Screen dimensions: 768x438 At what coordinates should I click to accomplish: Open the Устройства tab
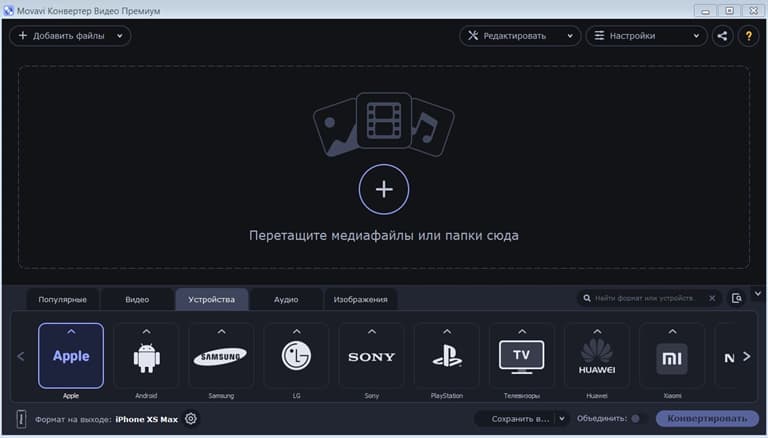(x=212, y=299)
